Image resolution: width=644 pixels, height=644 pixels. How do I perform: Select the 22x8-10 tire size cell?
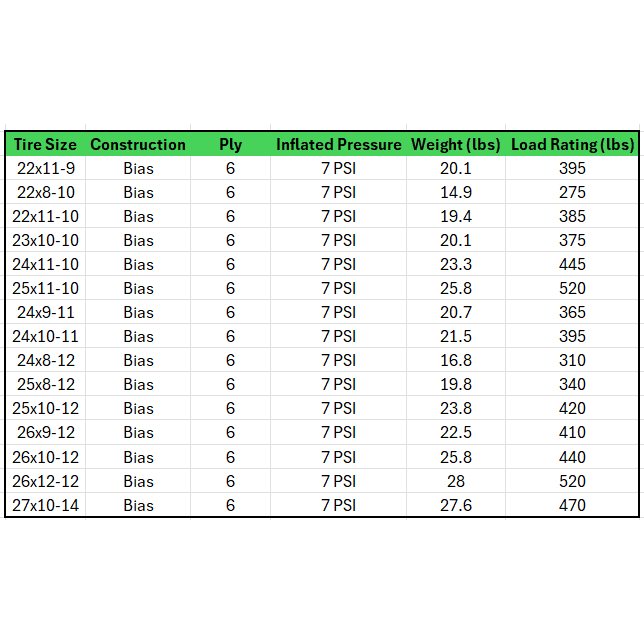(x=46, y=192)
